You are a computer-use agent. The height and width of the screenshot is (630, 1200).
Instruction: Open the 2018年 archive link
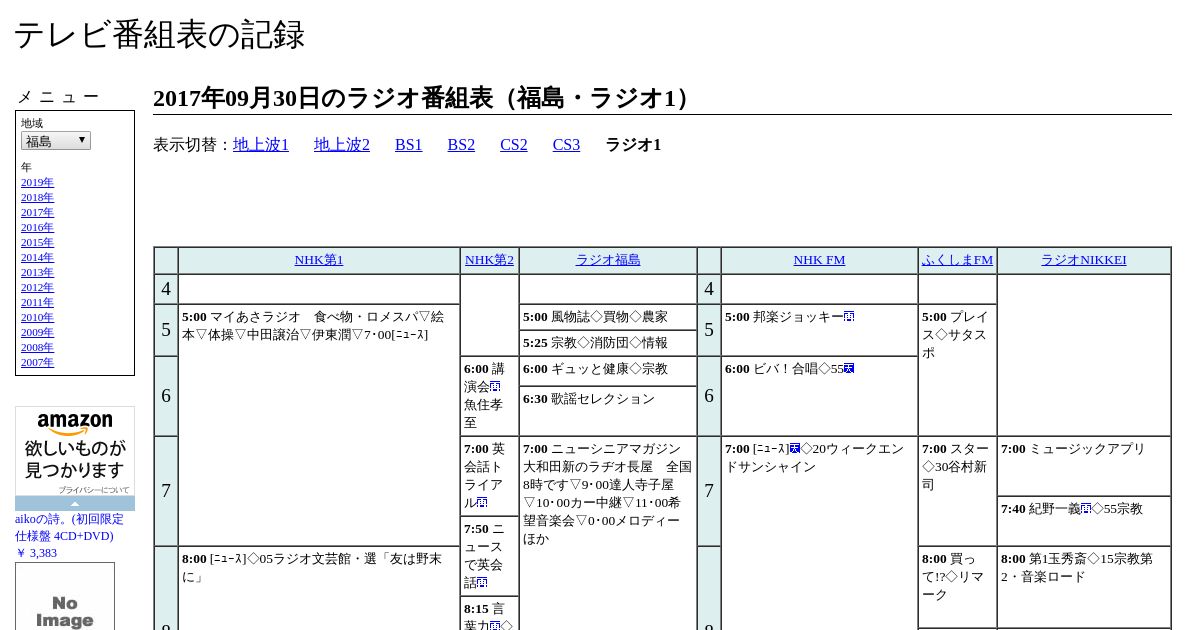(37, 197)
